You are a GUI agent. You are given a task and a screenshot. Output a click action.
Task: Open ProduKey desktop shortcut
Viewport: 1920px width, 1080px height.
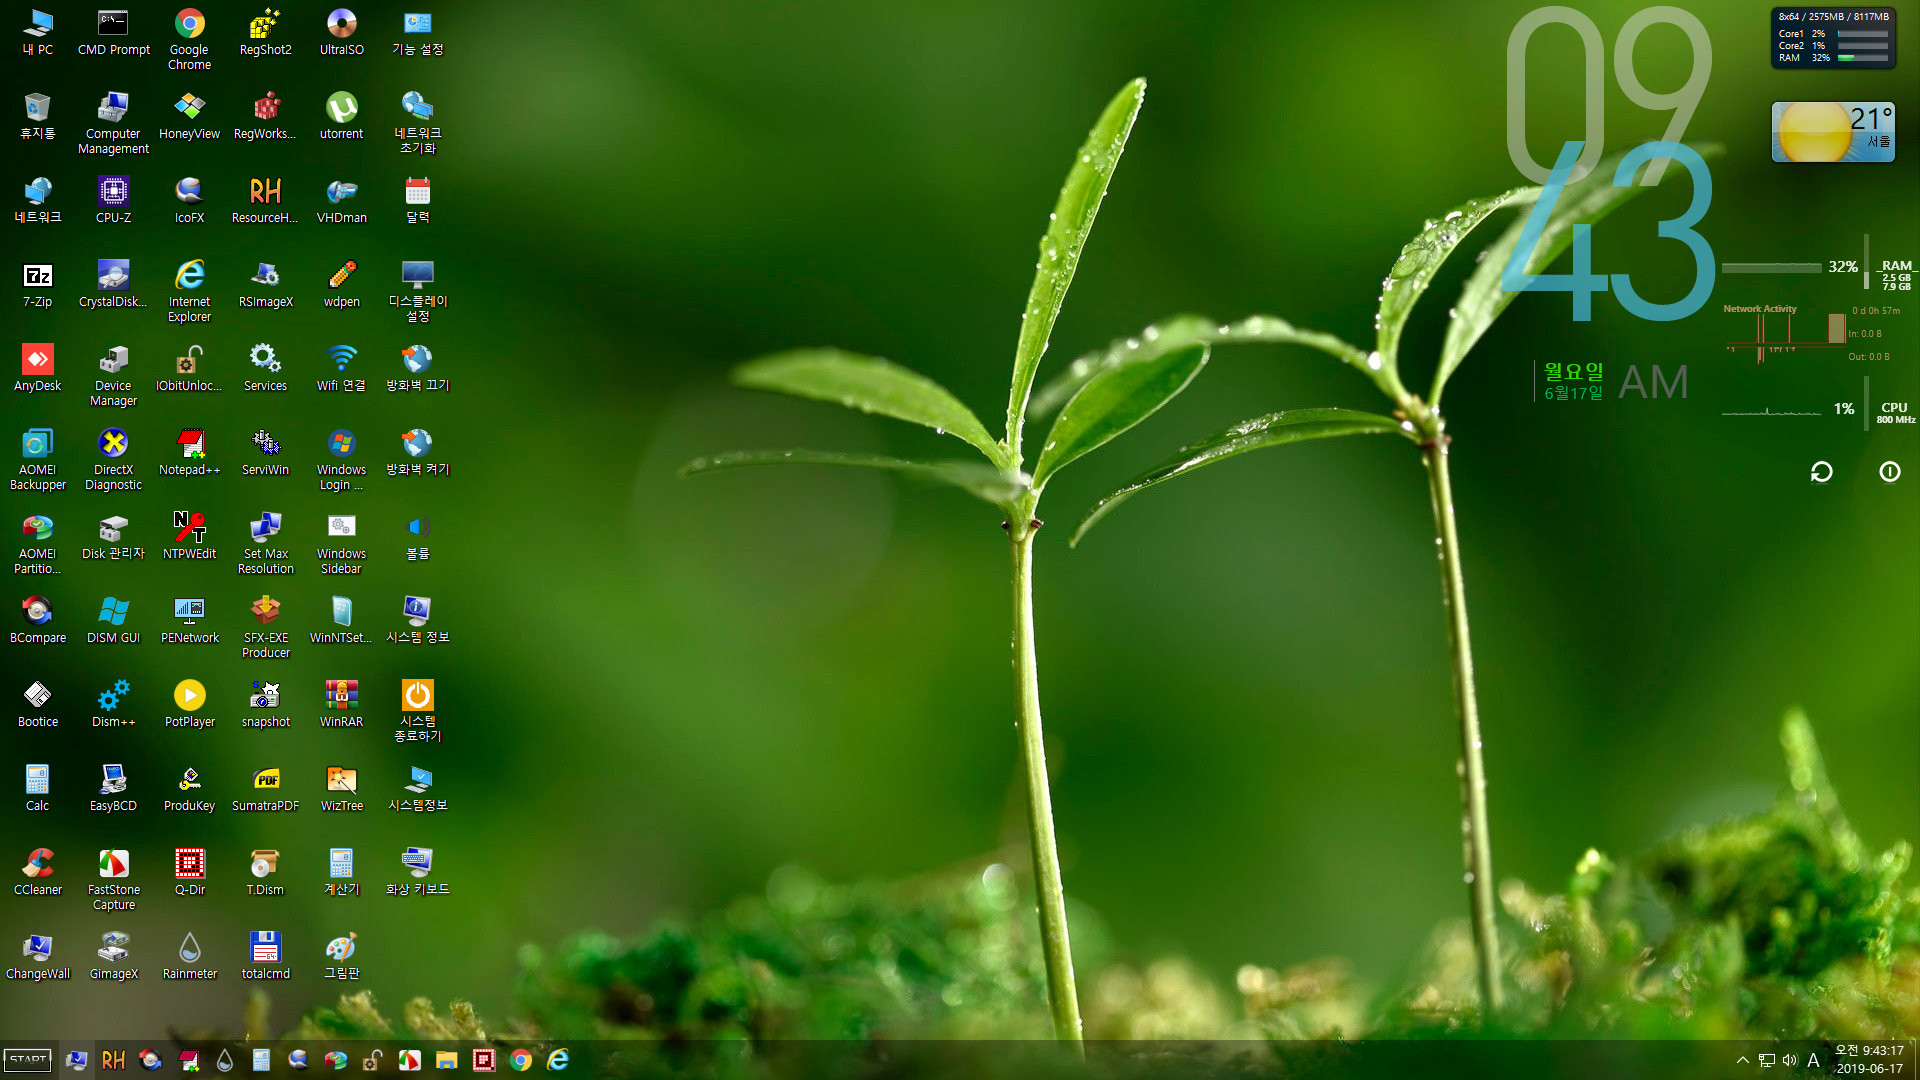click(189, 788)
